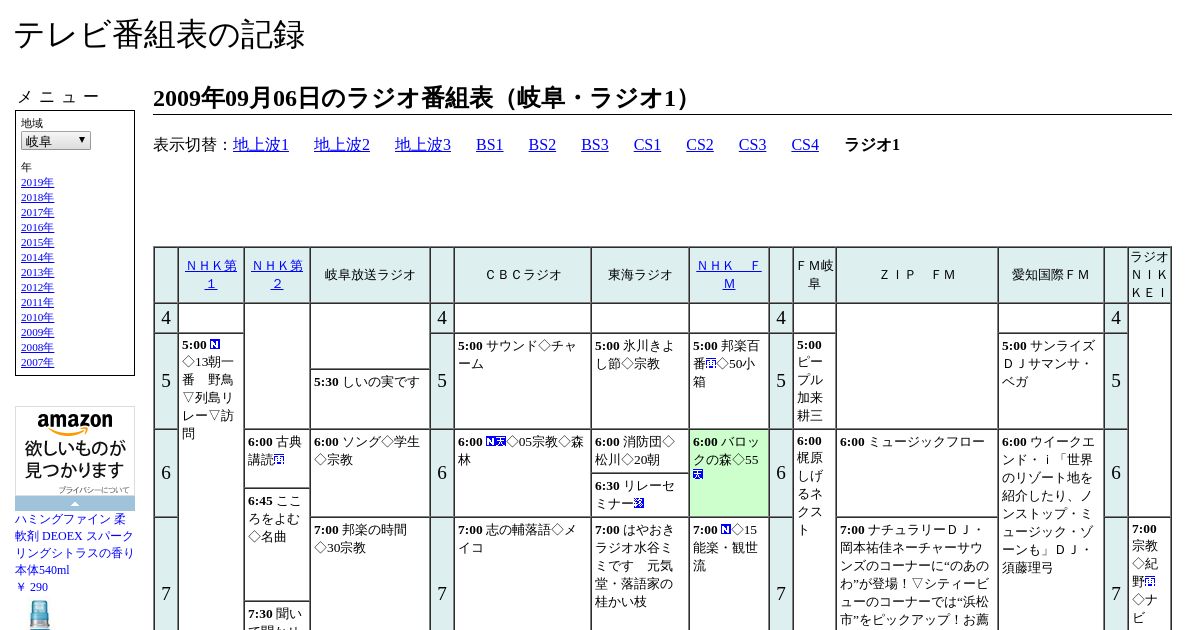The width and height of the screenshot is (1200, 630).
Task: Switch to the BS3 listing
Action: (595, 145)
